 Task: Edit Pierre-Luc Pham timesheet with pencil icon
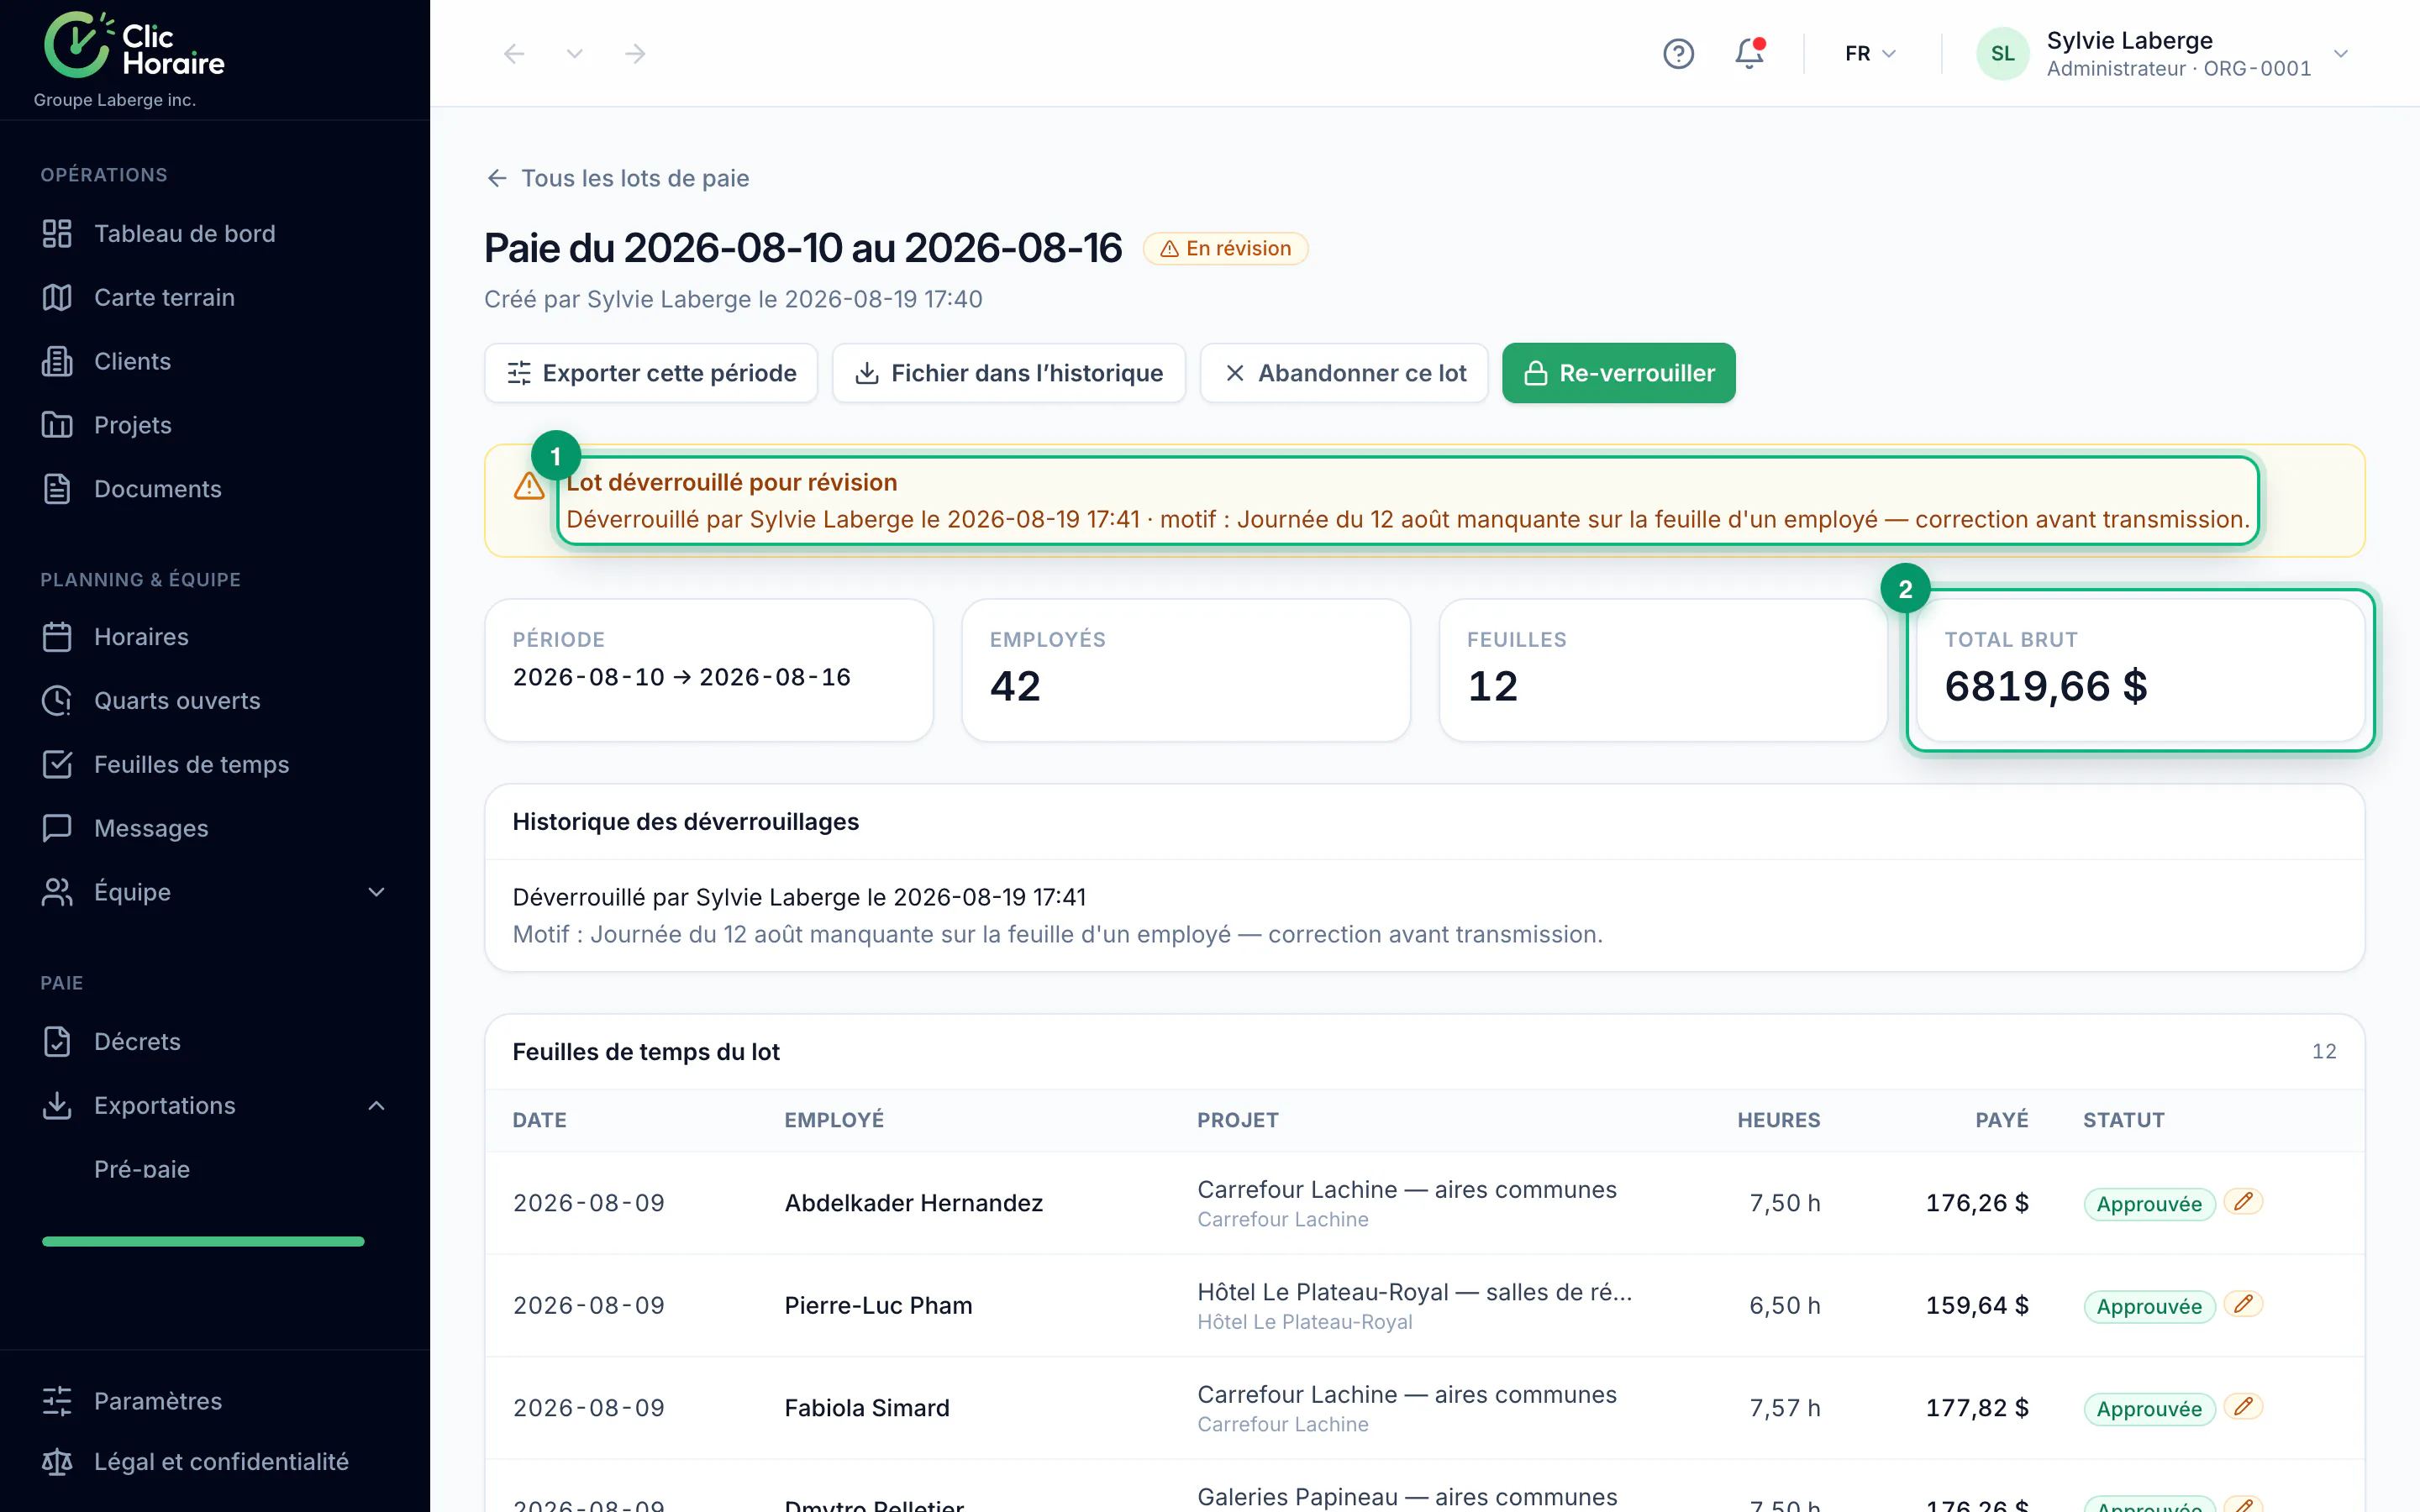2243,1304
